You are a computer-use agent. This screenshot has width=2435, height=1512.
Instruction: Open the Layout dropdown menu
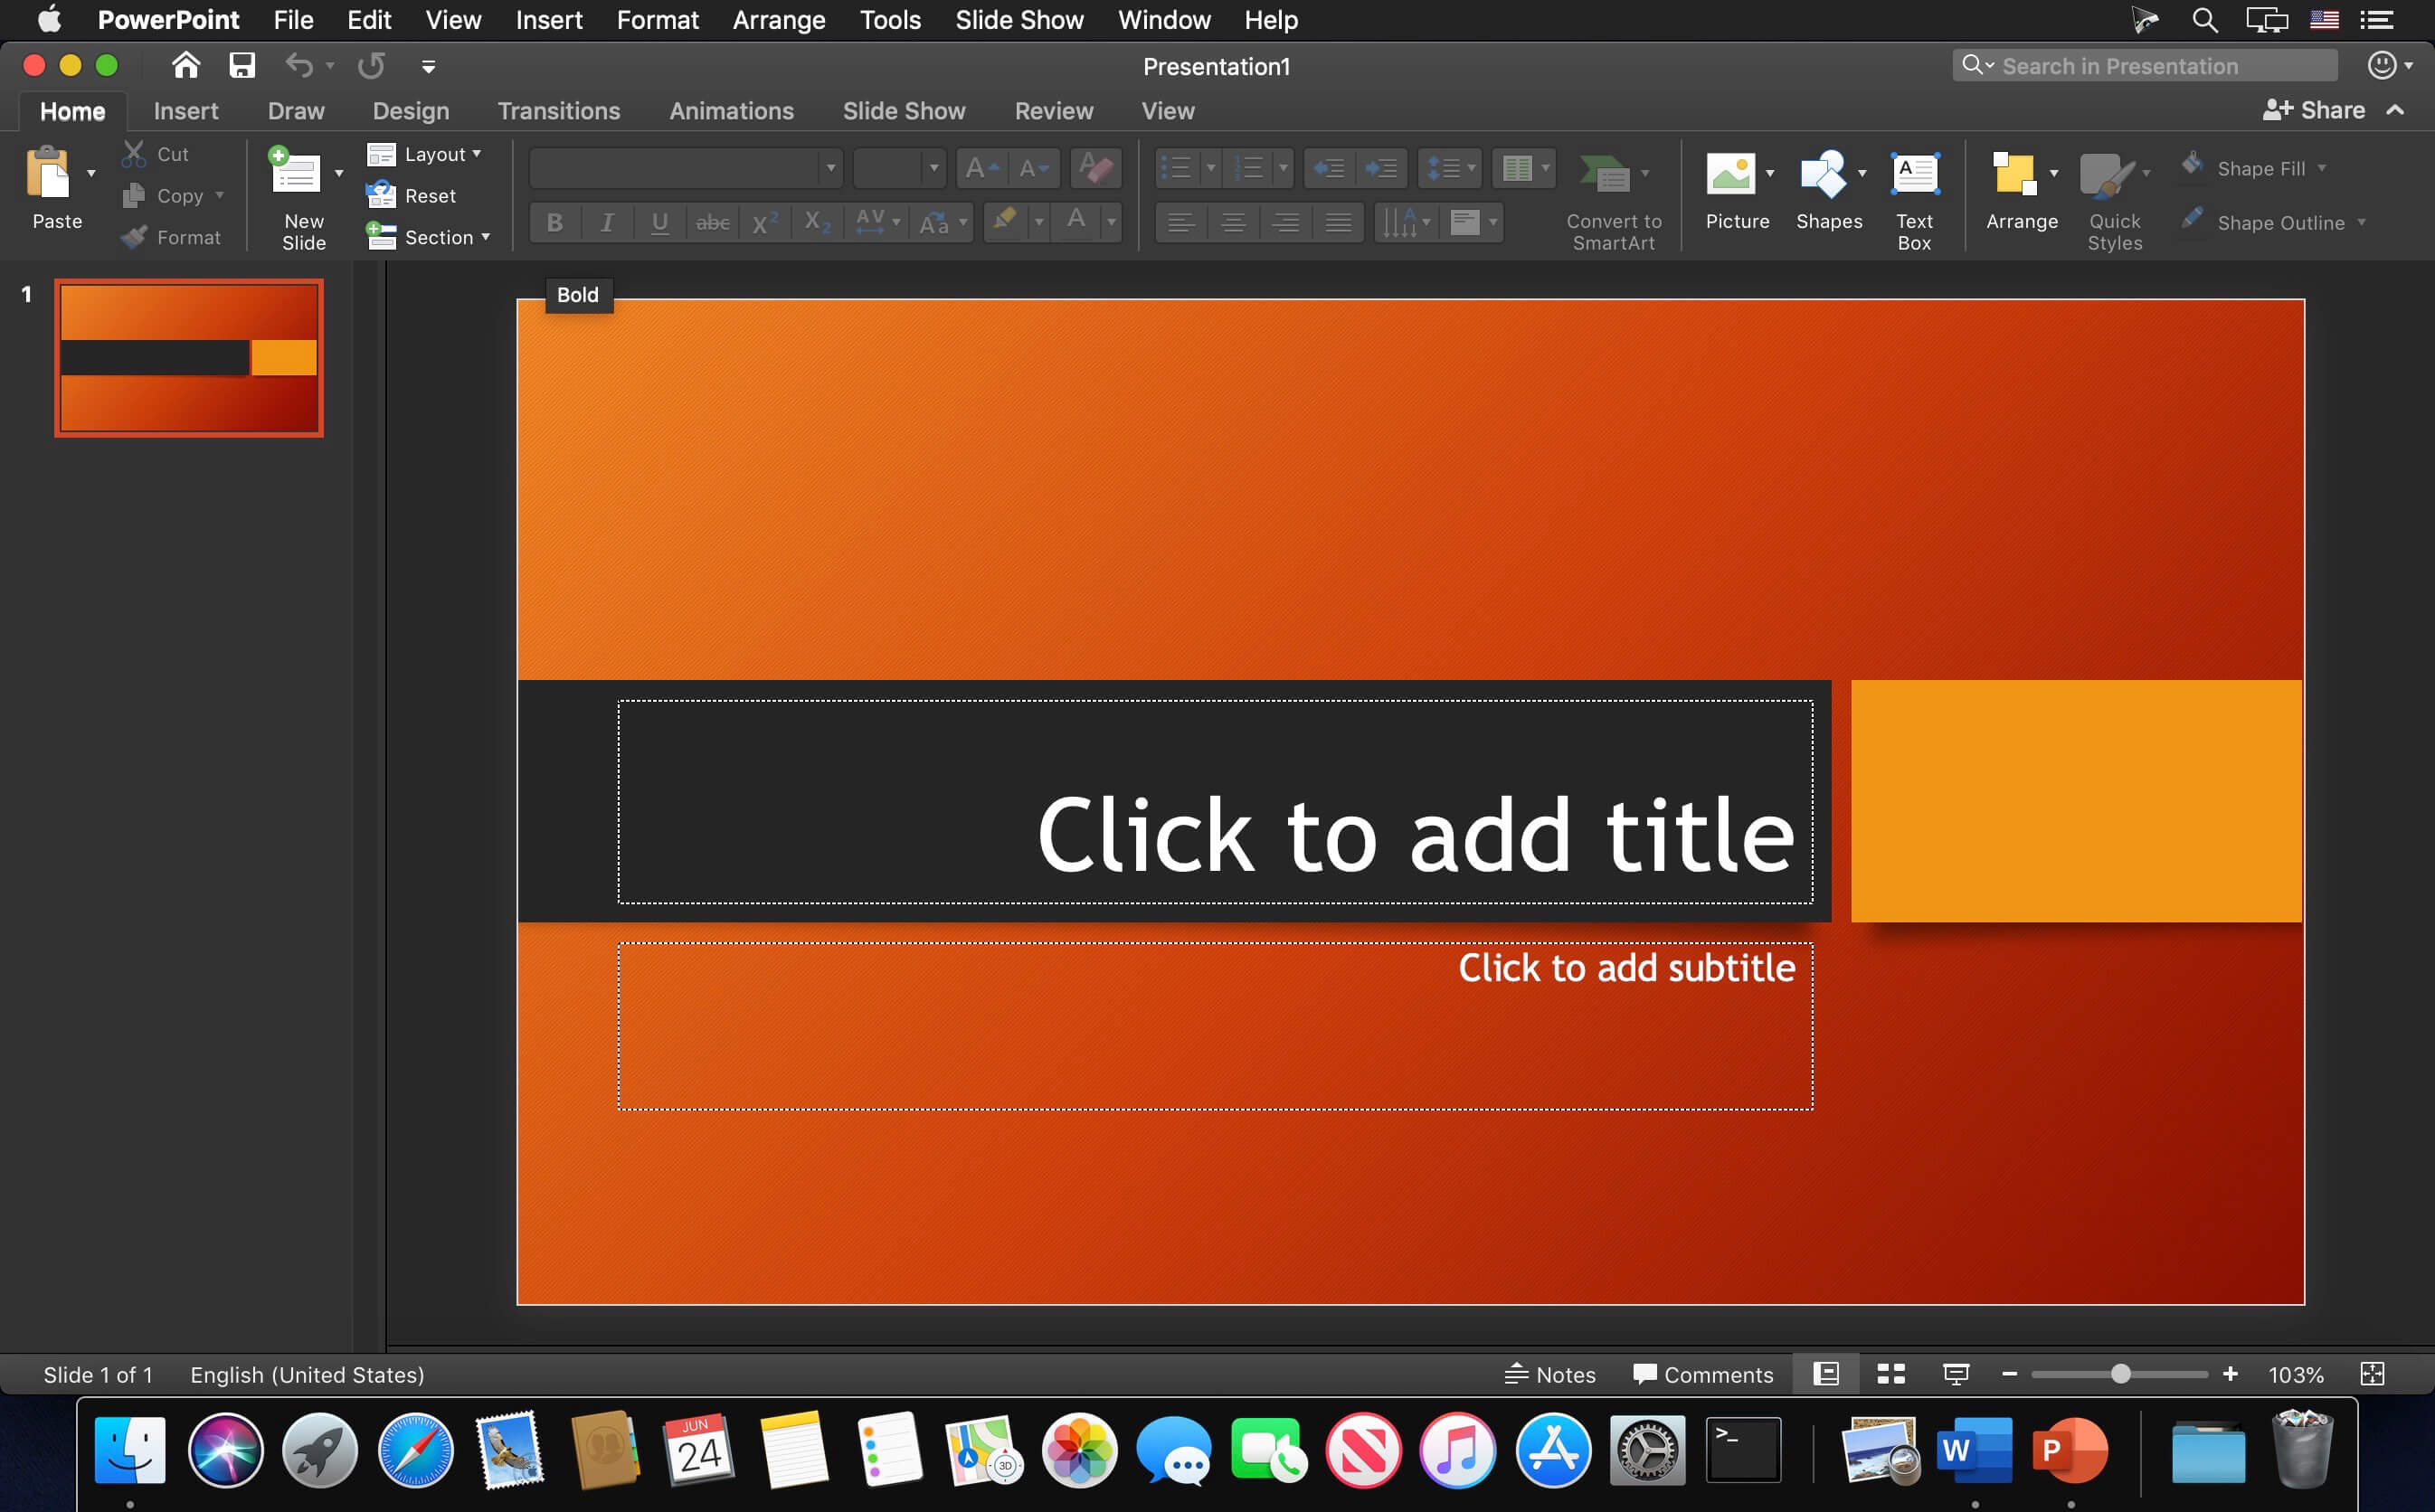coord(439,154)
